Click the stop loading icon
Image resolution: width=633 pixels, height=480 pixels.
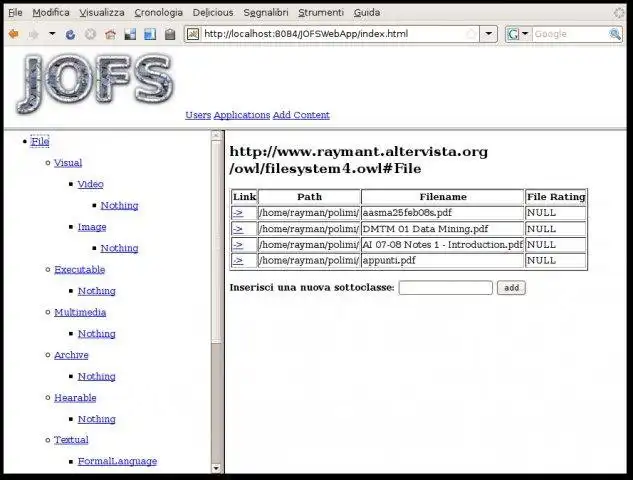(x=90, y=35)
